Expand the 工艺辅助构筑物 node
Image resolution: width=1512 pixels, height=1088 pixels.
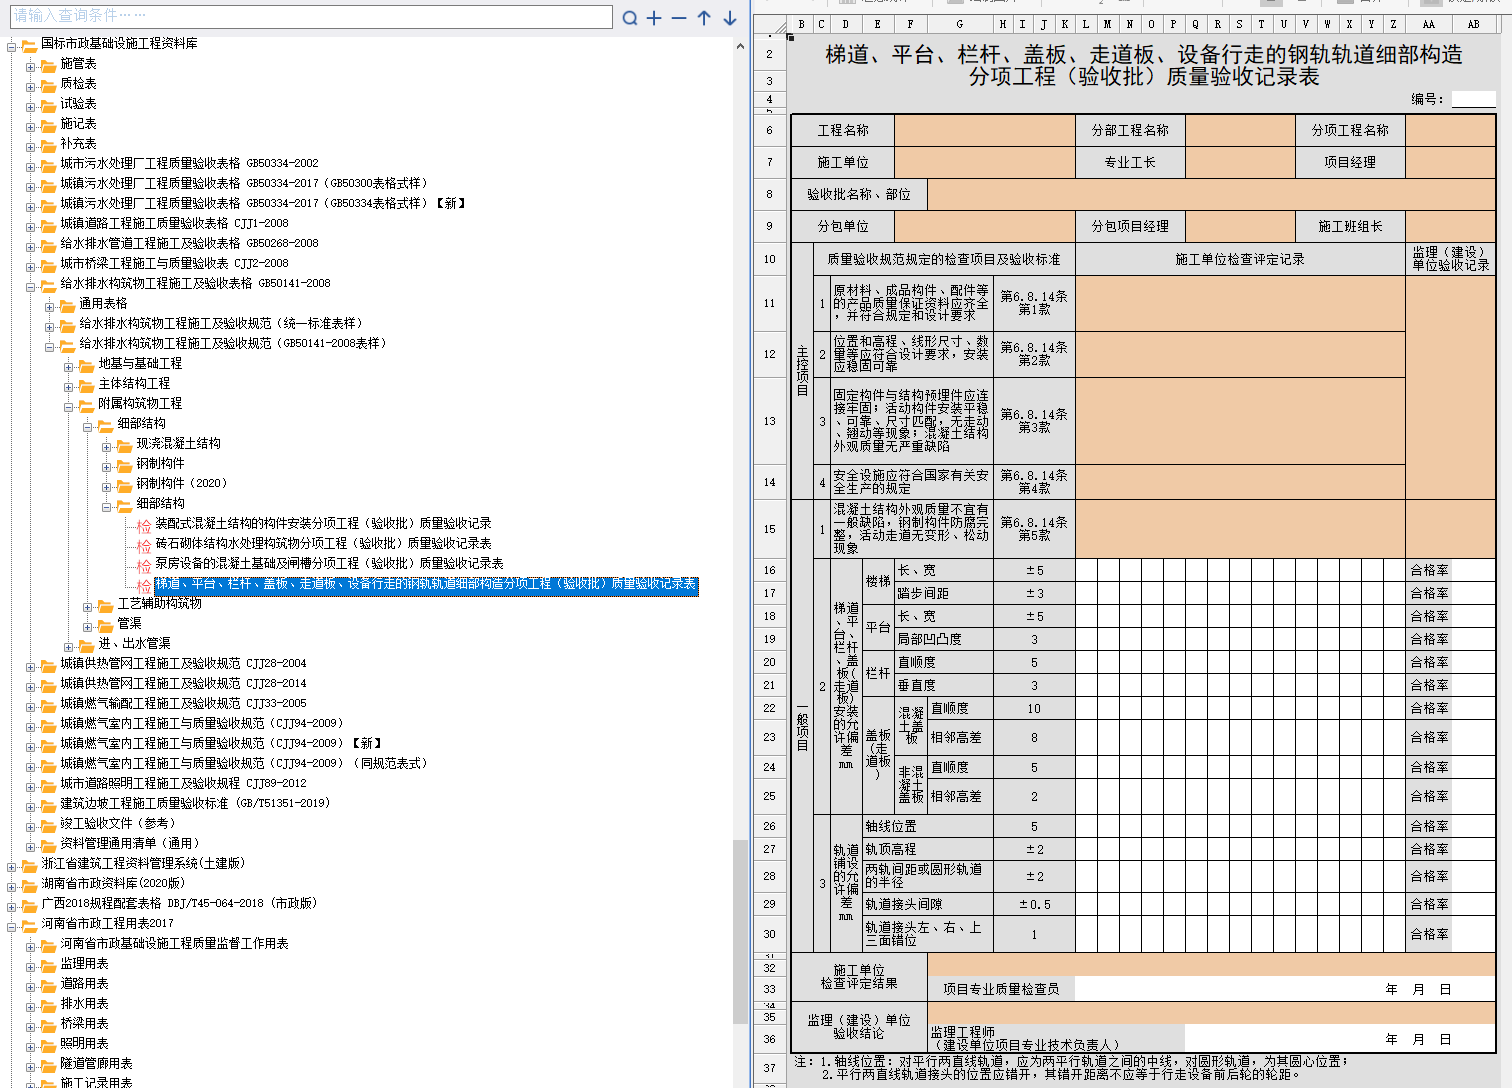click(87, 607)
